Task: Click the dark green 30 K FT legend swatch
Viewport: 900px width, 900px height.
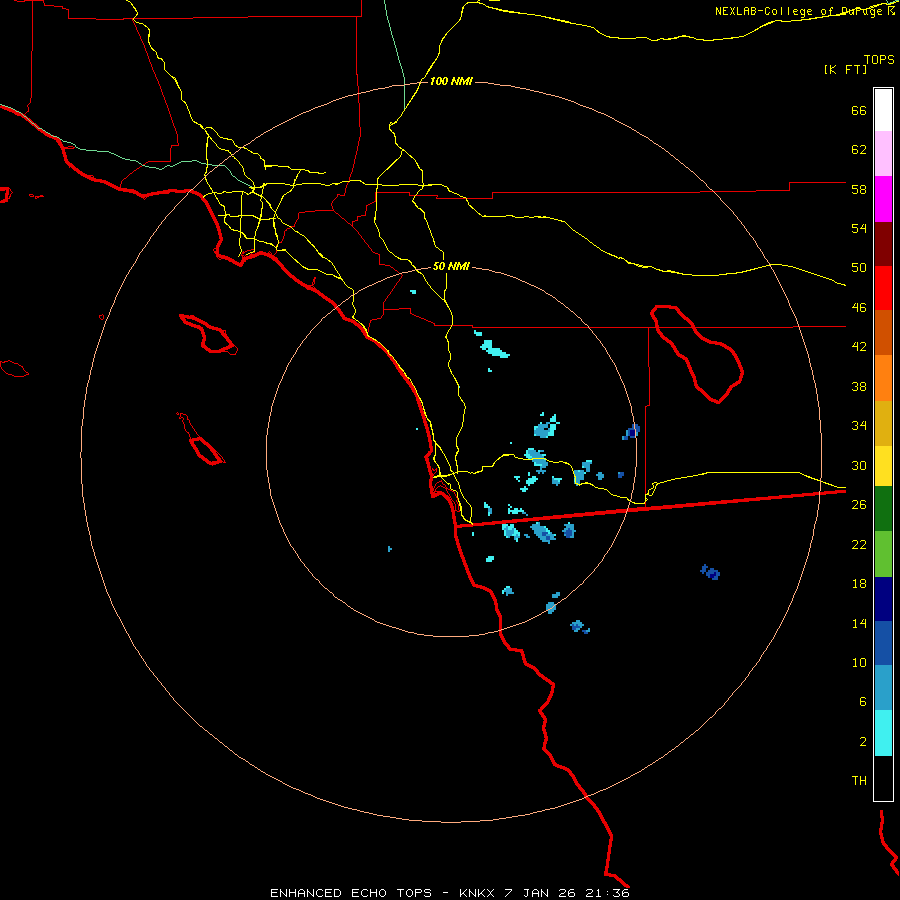Action: (883, 509)
